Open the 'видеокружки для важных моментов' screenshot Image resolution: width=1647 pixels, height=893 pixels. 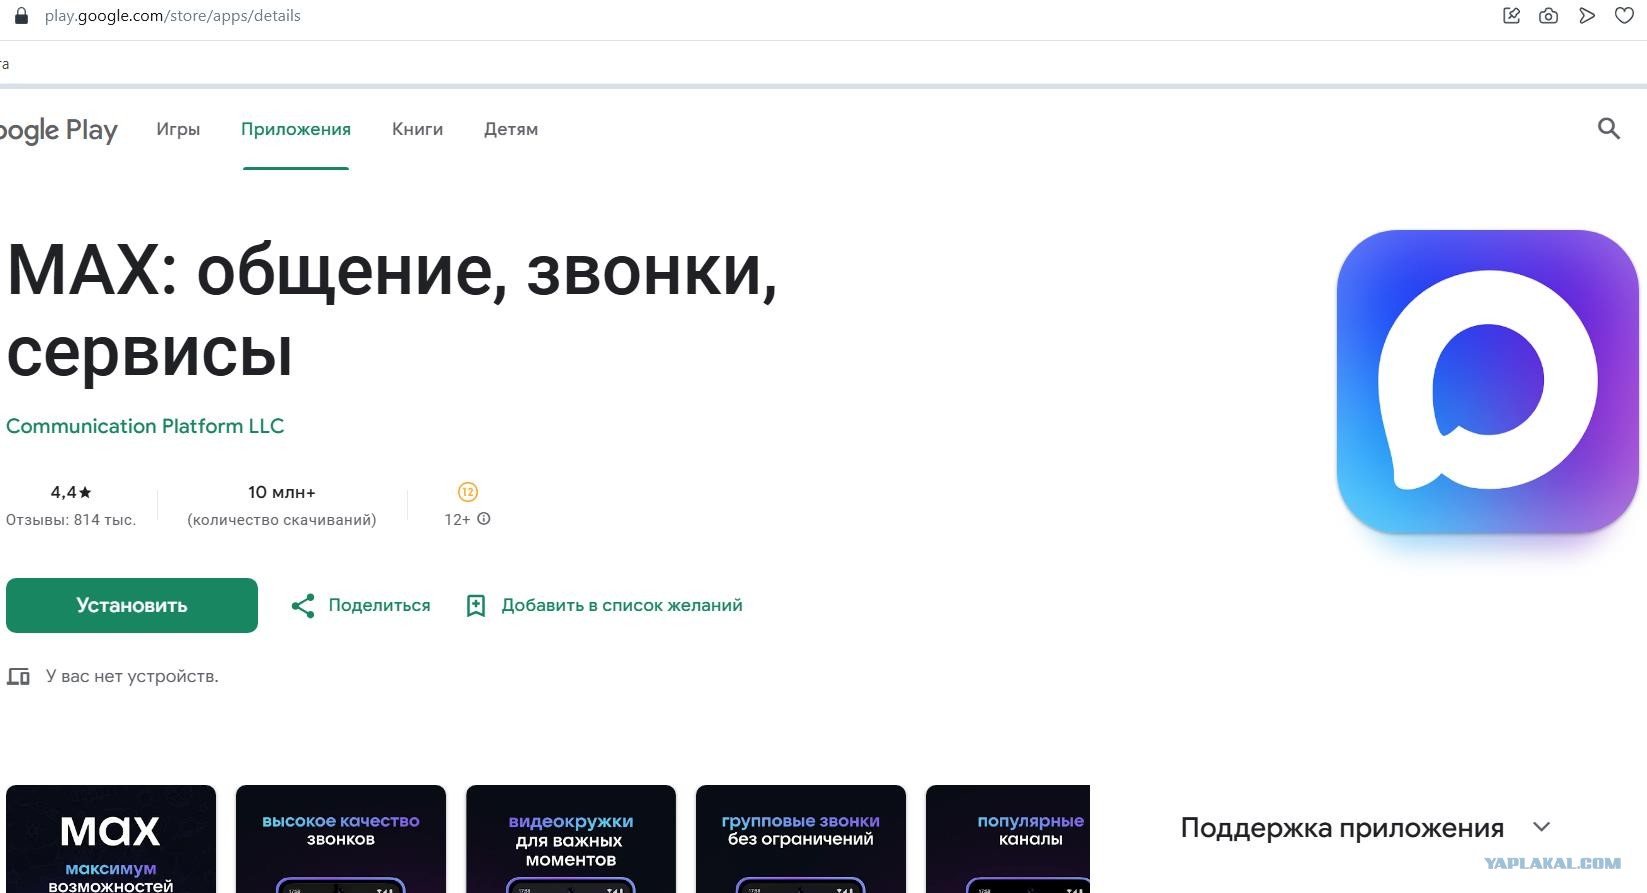coord(571,839)
